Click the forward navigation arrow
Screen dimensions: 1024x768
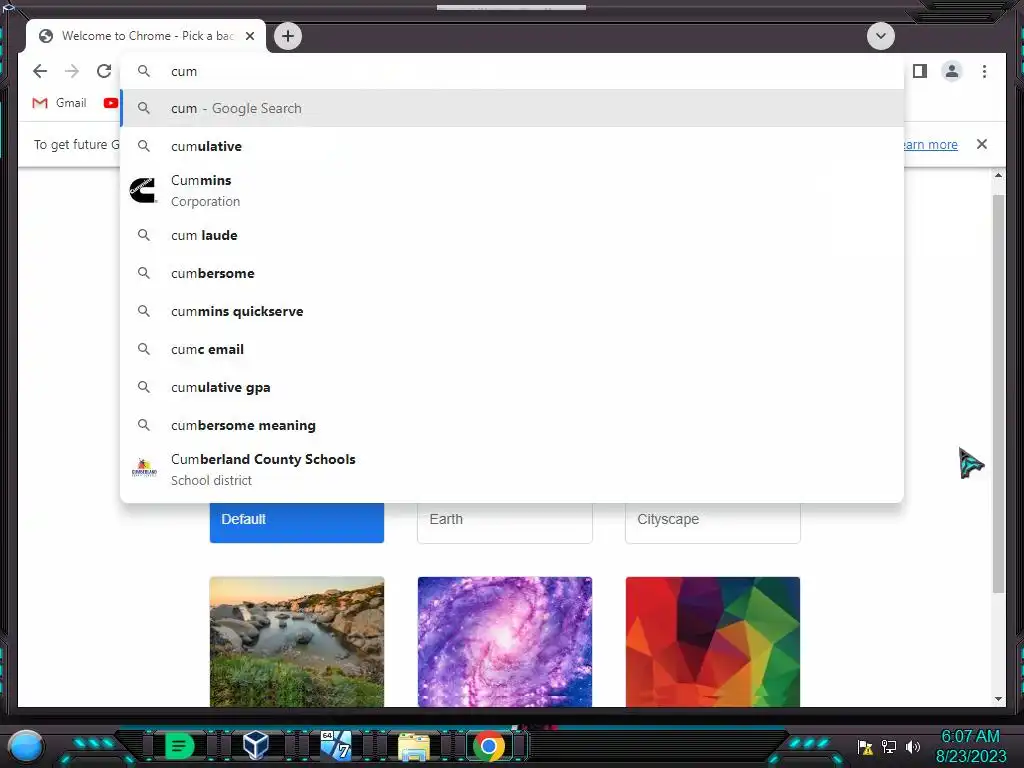click(72, 71)
